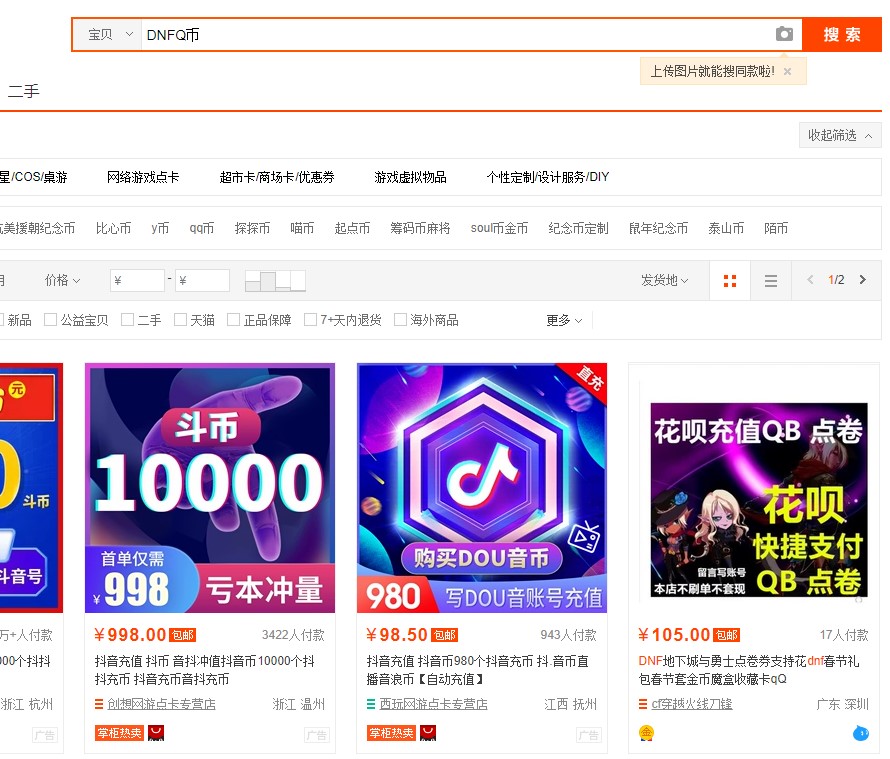Open listing title 抖音币980个抖音充币

tap(478, 670)
